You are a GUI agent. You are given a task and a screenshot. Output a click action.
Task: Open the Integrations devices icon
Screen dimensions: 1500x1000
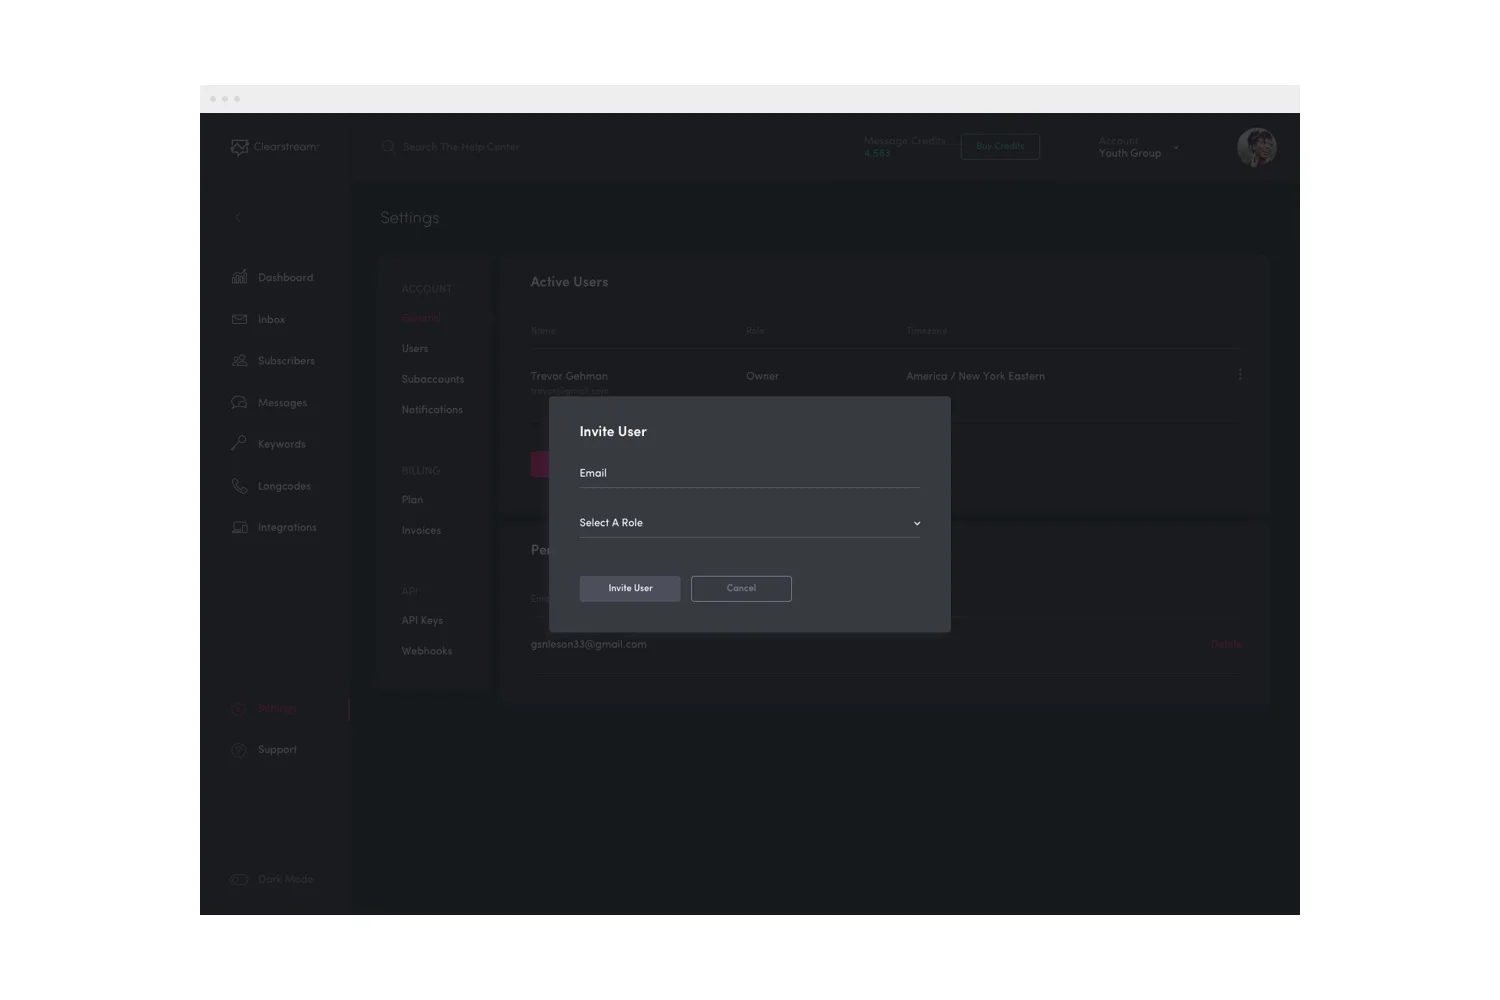click(x=239, y=527)
